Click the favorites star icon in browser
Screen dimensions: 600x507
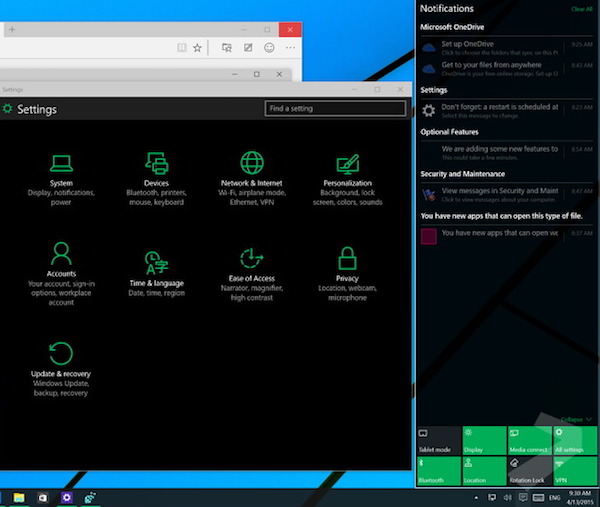(x=197, y=47)
